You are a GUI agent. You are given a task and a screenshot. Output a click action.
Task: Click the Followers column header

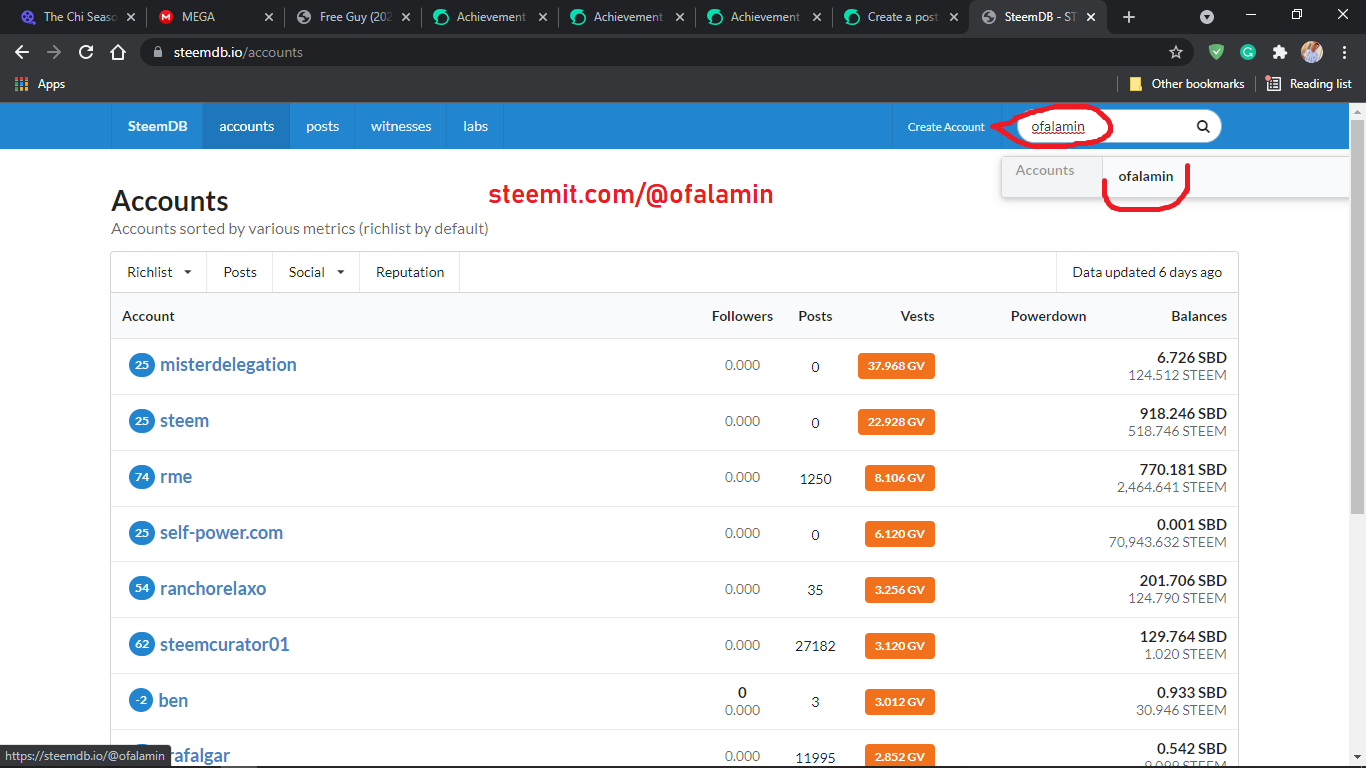tap(742, 316)
